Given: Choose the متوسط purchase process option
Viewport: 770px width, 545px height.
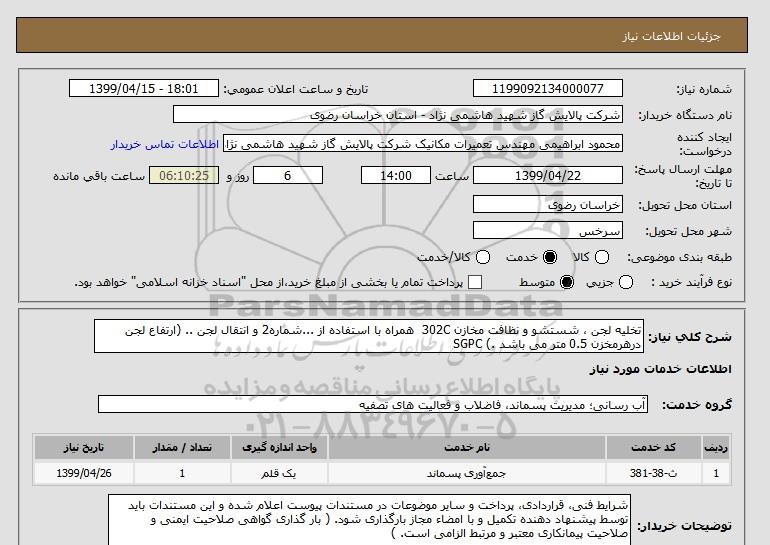Looking at the screenshot, I should pyautogui.click(x=567, y=282).
